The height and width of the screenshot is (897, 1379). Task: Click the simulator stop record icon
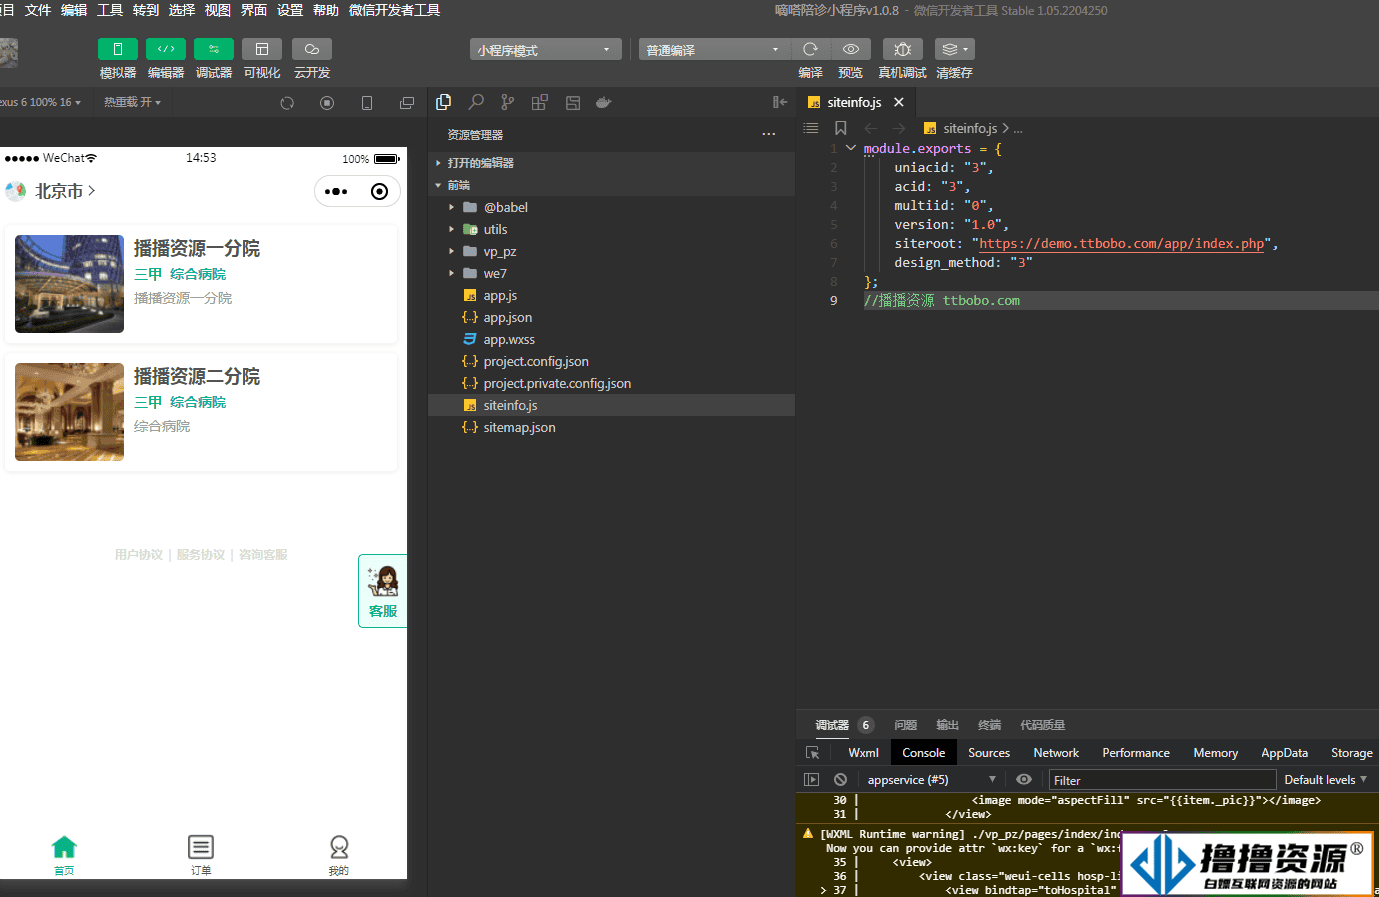coord(327,103)
